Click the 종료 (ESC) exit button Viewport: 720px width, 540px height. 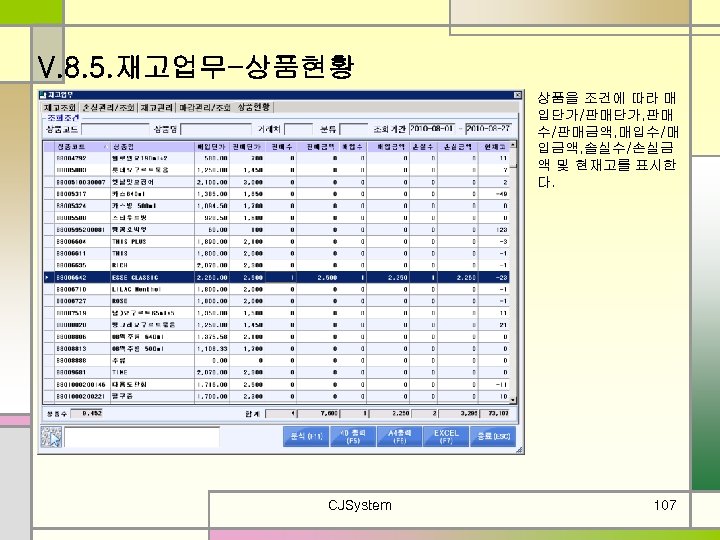pyautogui.click(x=493, y=436)
